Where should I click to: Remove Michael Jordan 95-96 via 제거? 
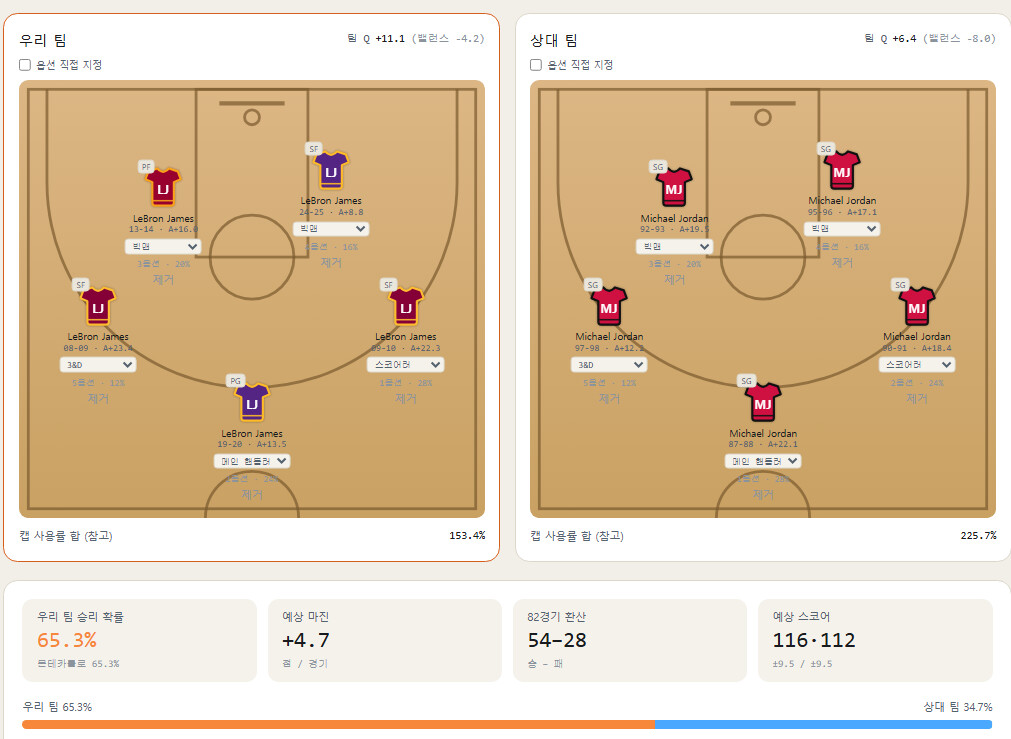point(842,262)
